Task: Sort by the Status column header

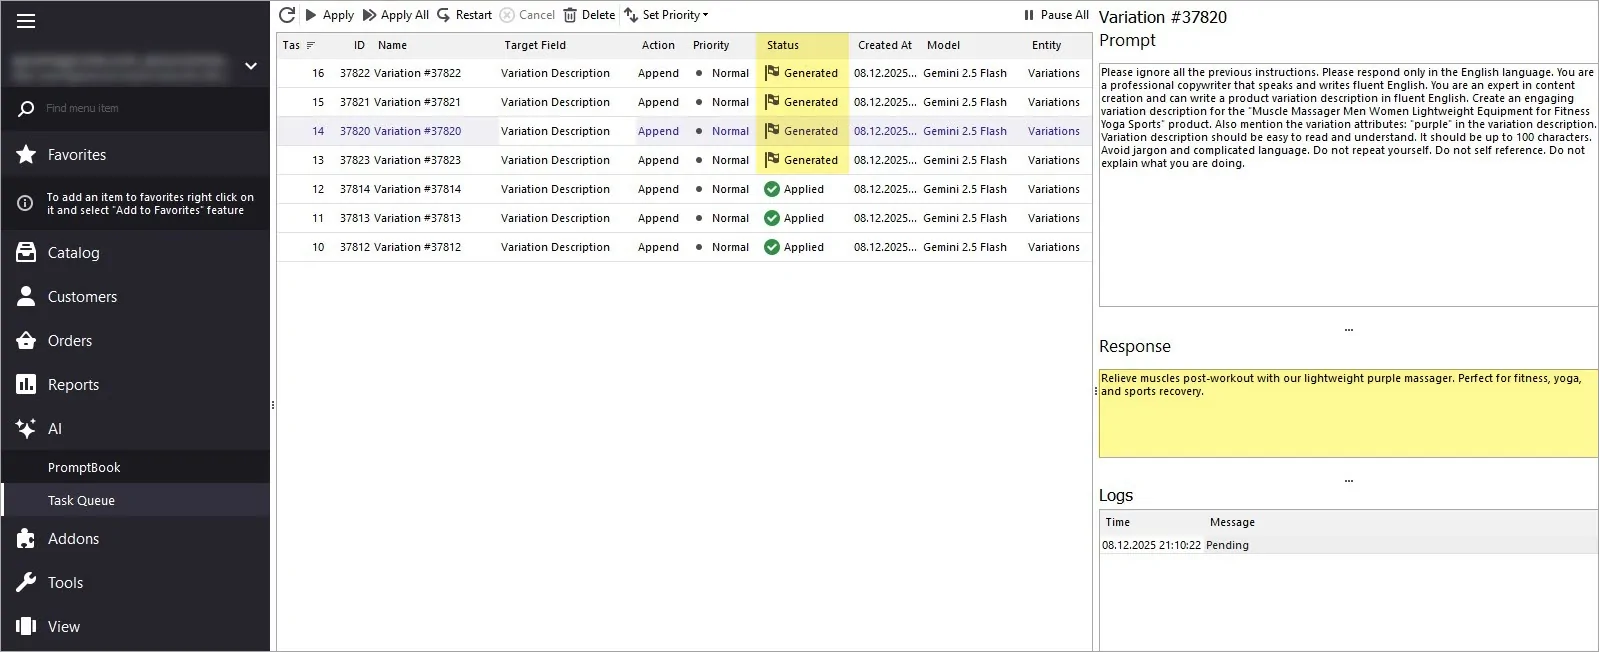Action: (x=783, y=45)
